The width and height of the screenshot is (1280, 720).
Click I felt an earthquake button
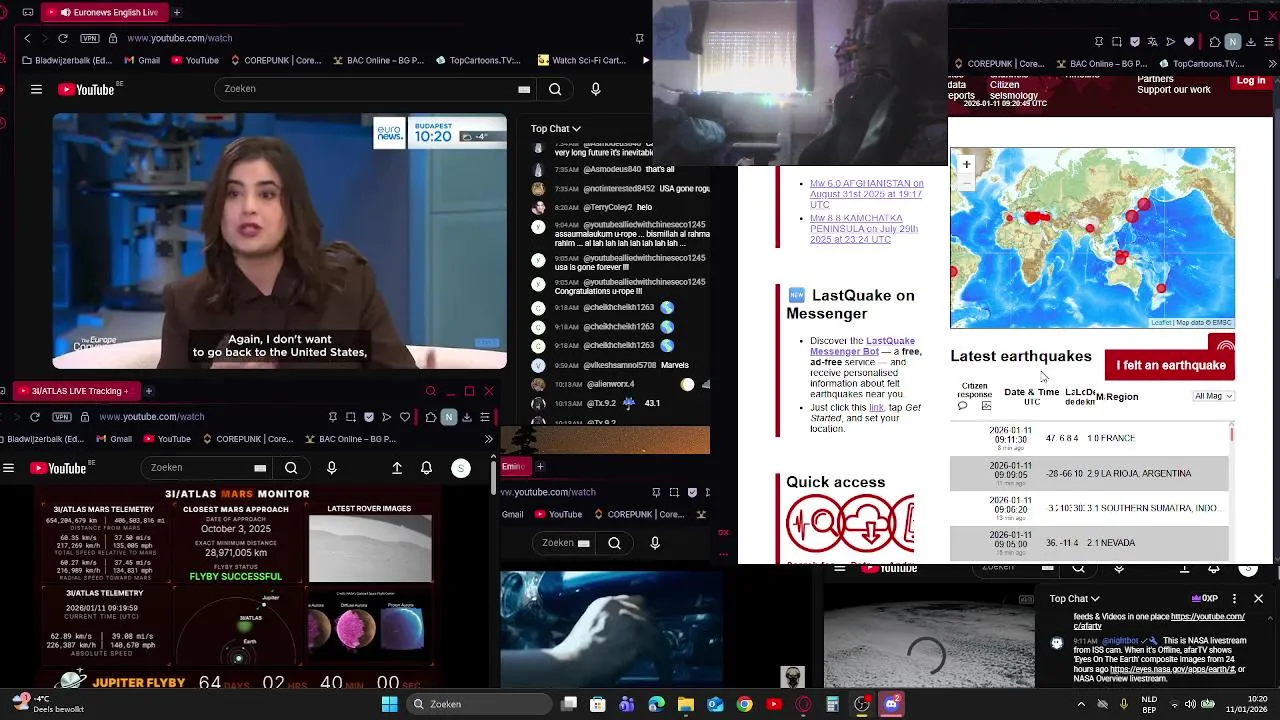1171,365
